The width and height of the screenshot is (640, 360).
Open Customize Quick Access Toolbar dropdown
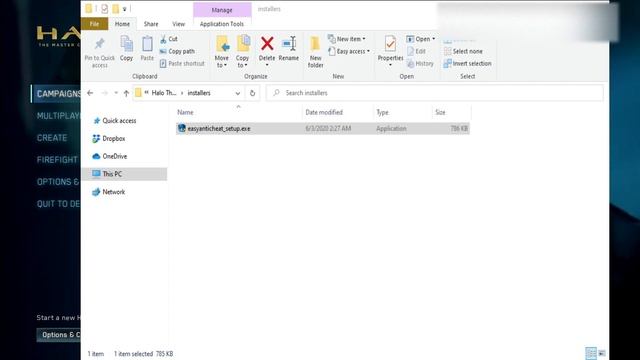point(124,9)
